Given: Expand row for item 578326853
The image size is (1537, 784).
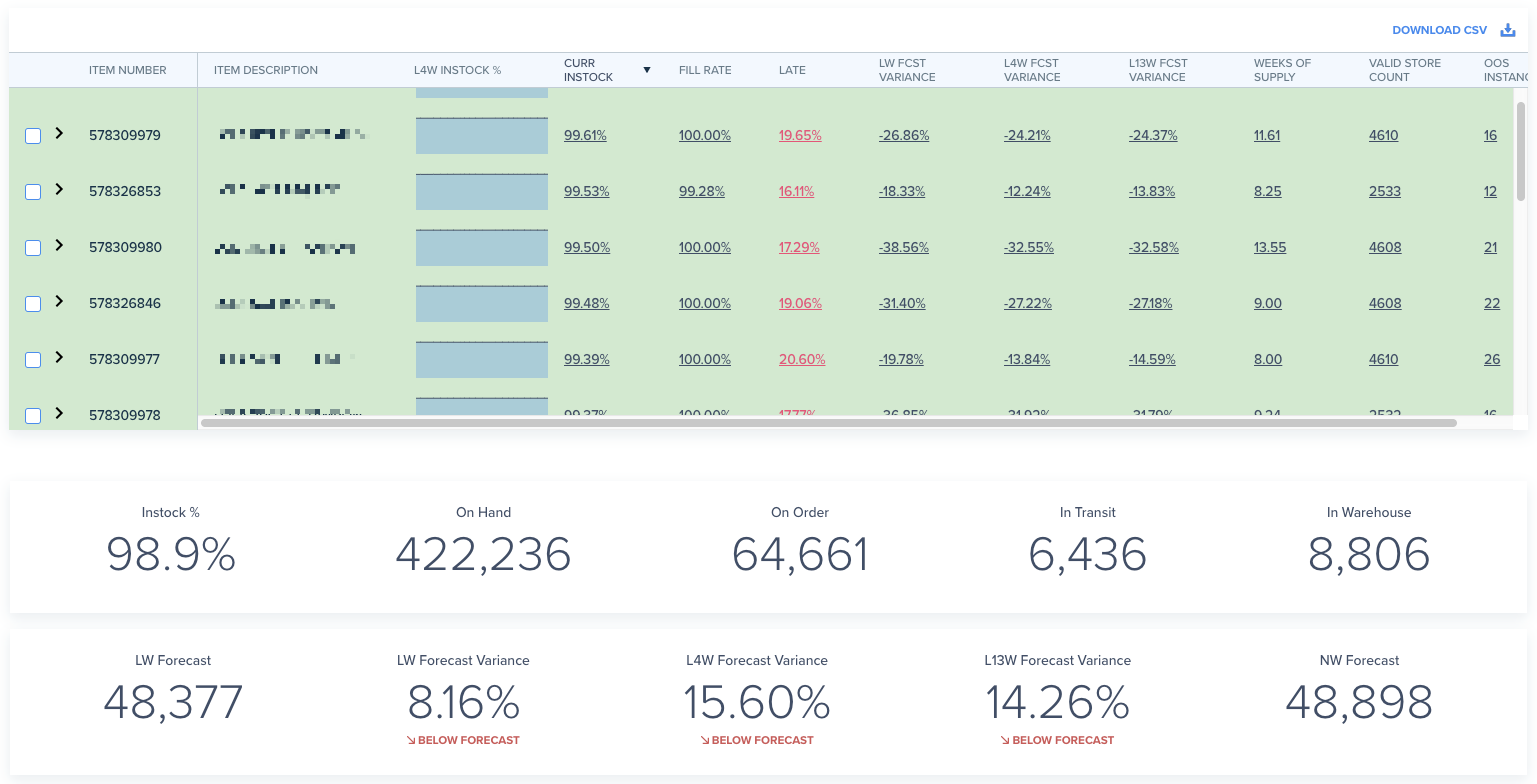Looking at the screenshot, I should pos(59,189).
